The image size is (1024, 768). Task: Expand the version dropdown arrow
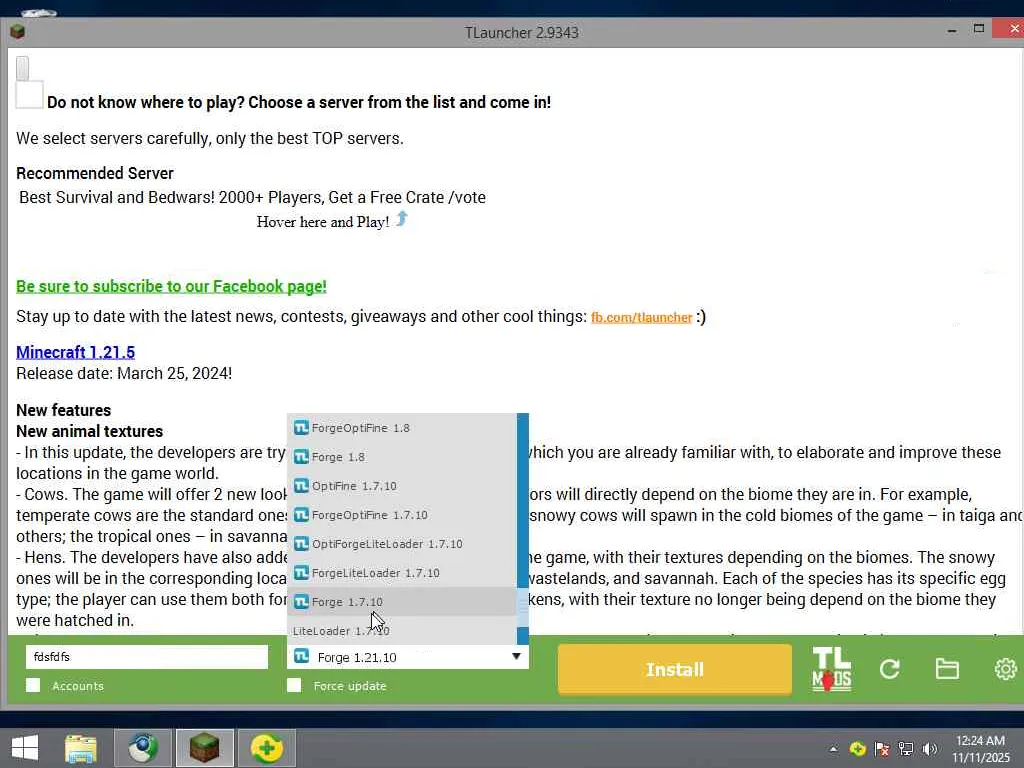516,656
